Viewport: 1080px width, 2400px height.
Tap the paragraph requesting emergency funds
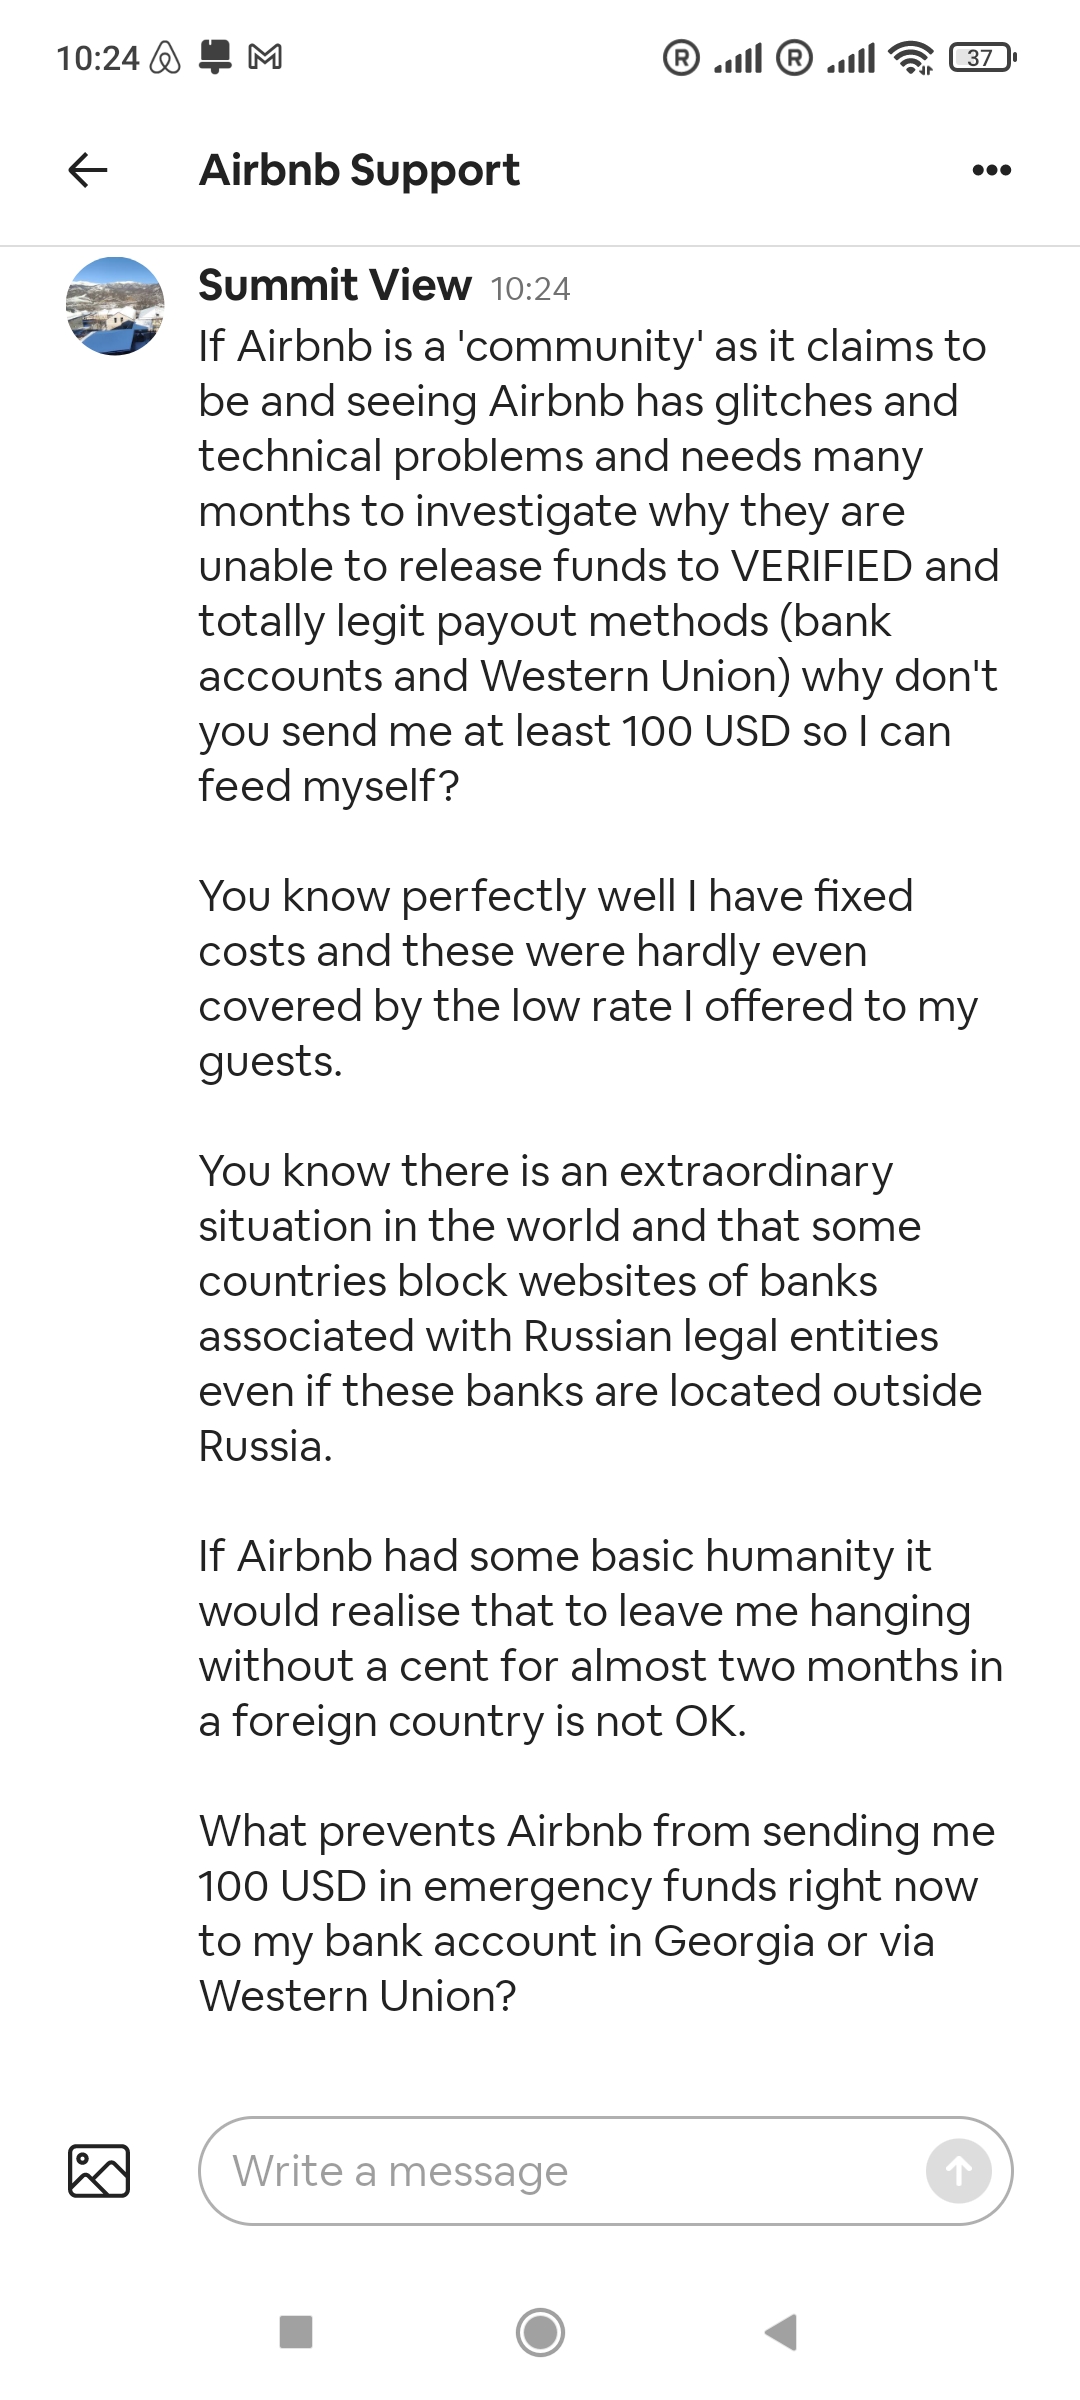tap(596, 1913)
